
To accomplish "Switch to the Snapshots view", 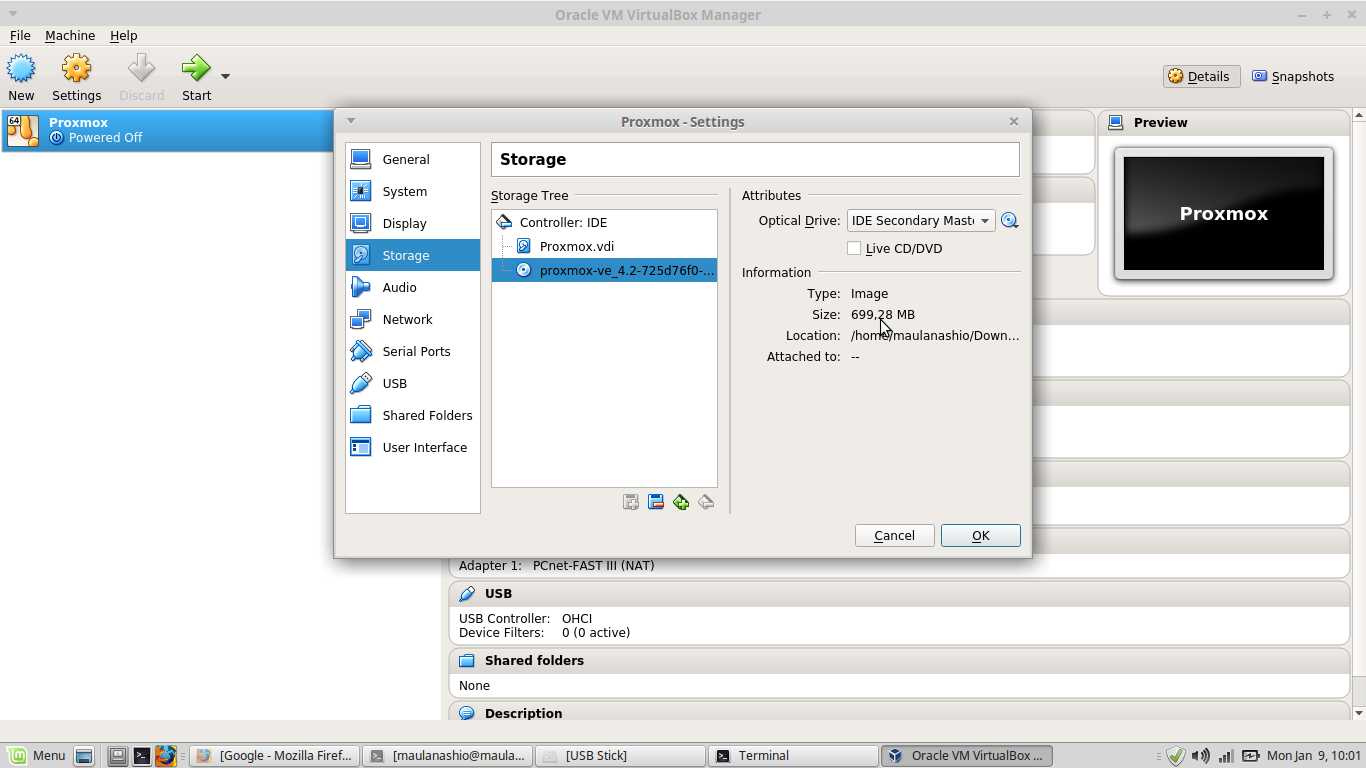I will 1293,76.
